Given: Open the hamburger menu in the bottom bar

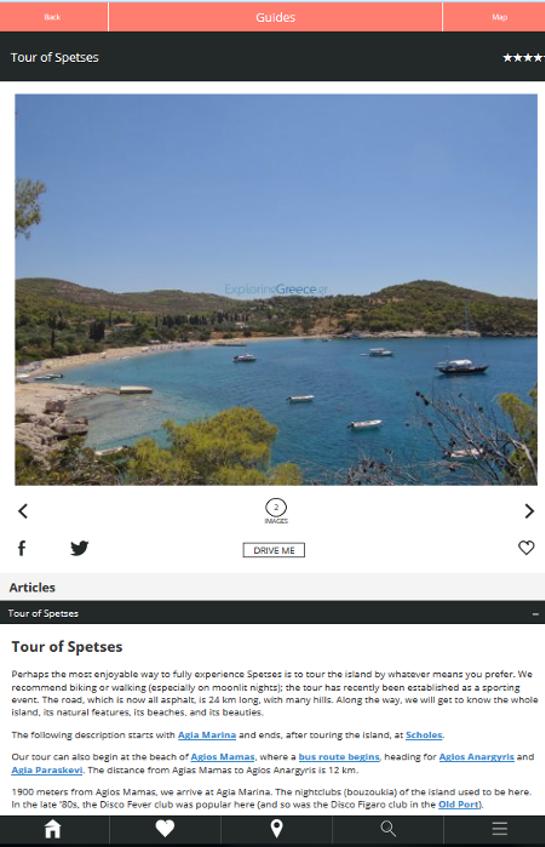Looking at the screenshot, I should tap(500, 829).
